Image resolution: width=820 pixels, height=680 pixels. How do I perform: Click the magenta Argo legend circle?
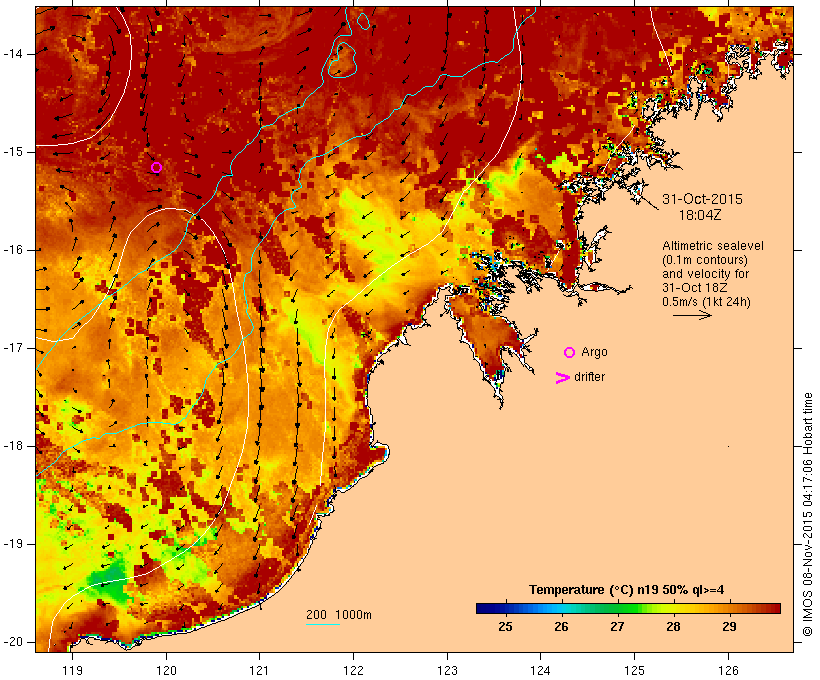pyautogui.click(x=570, y=353)
